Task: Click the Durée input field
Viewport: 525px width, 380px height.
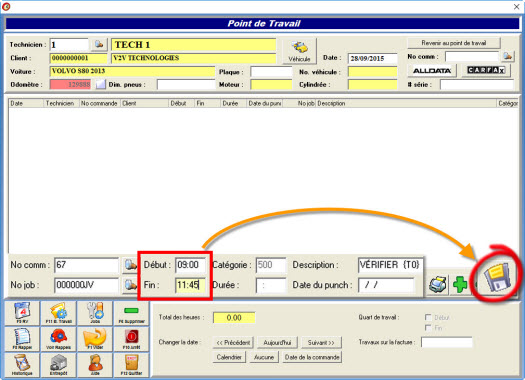Action: pyautogui.click(x=271, y=285)
